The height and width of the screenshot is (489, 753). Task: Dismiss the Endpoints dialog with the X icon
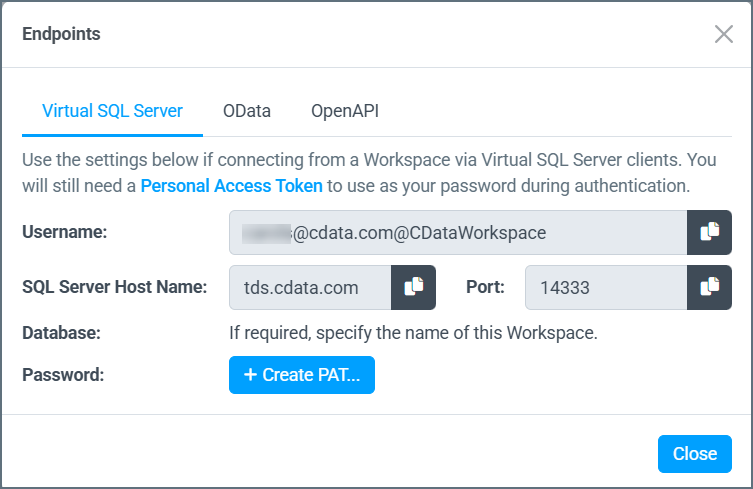723,34
